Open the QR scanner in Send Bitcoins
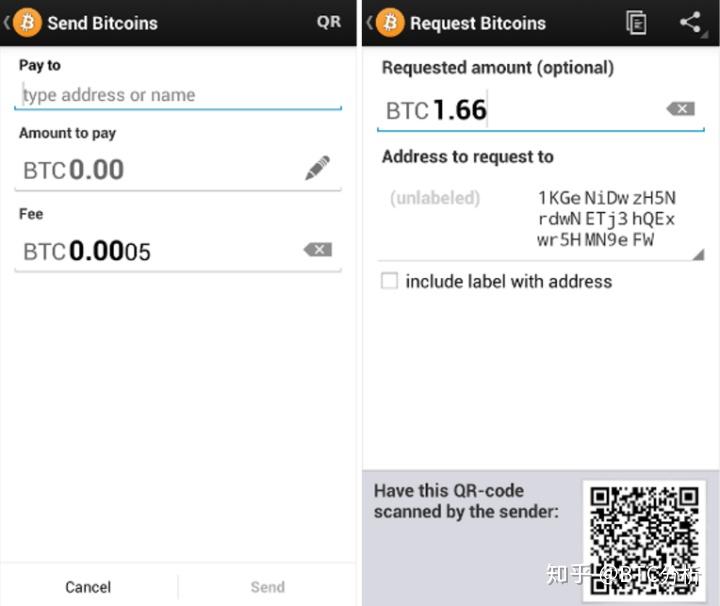The width and height of the screenshot is (720, 606). [x=328, y=22]
